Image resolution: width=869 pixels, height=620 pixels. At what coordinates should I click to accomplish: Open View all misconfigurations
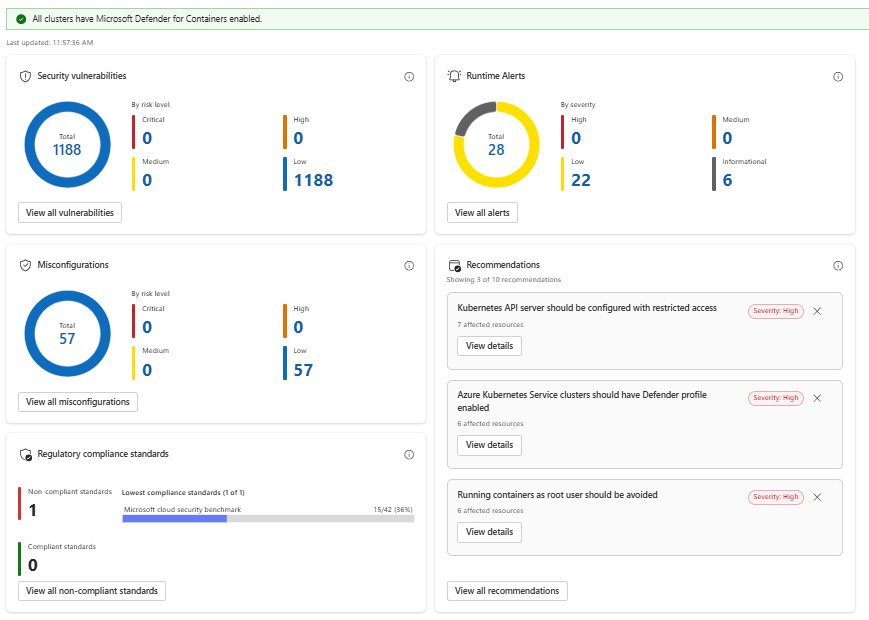pos(78,402)
